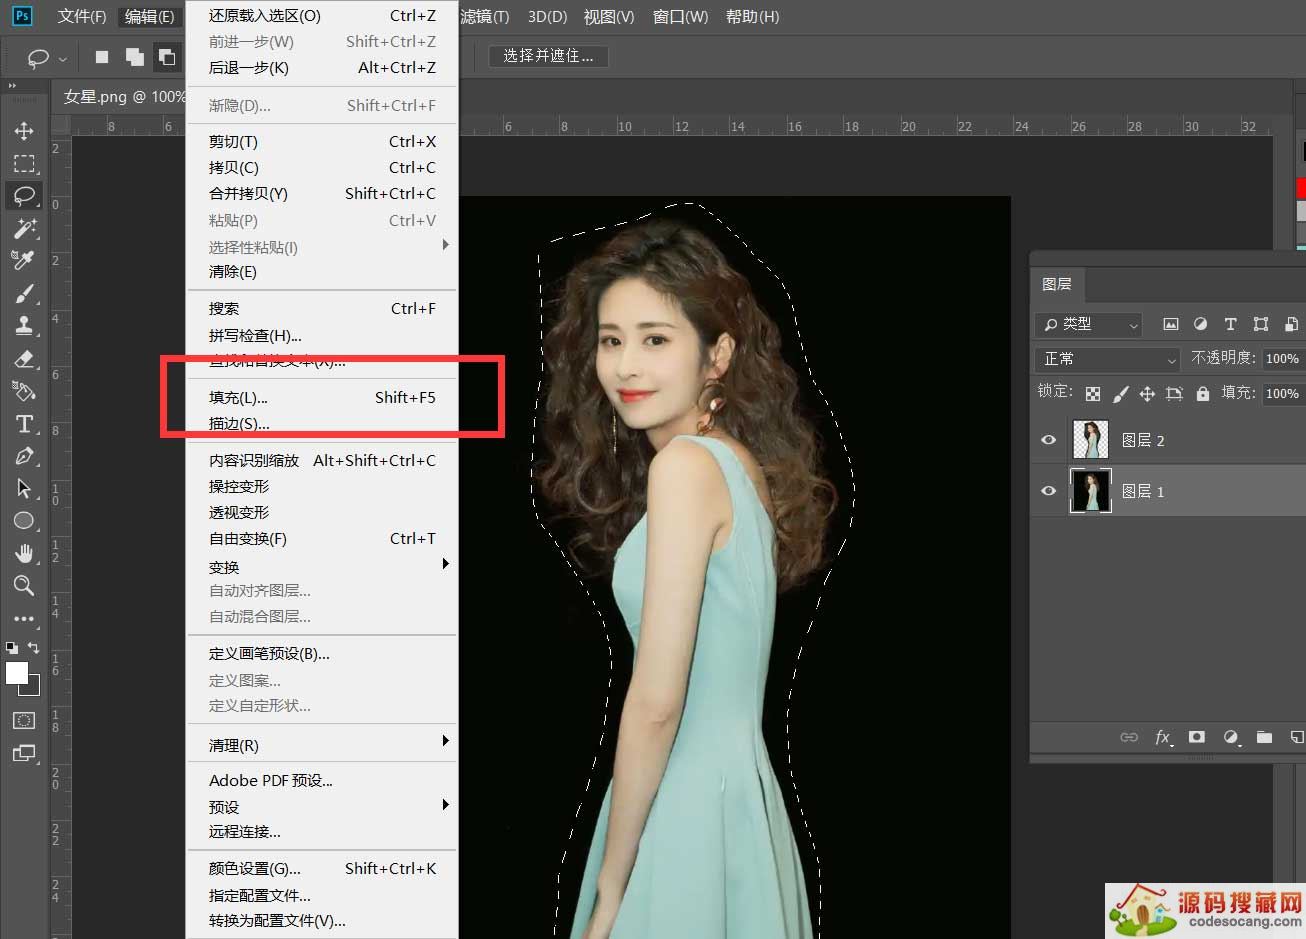Select the Zoom magnifier tool

click(x=24, y=586)
